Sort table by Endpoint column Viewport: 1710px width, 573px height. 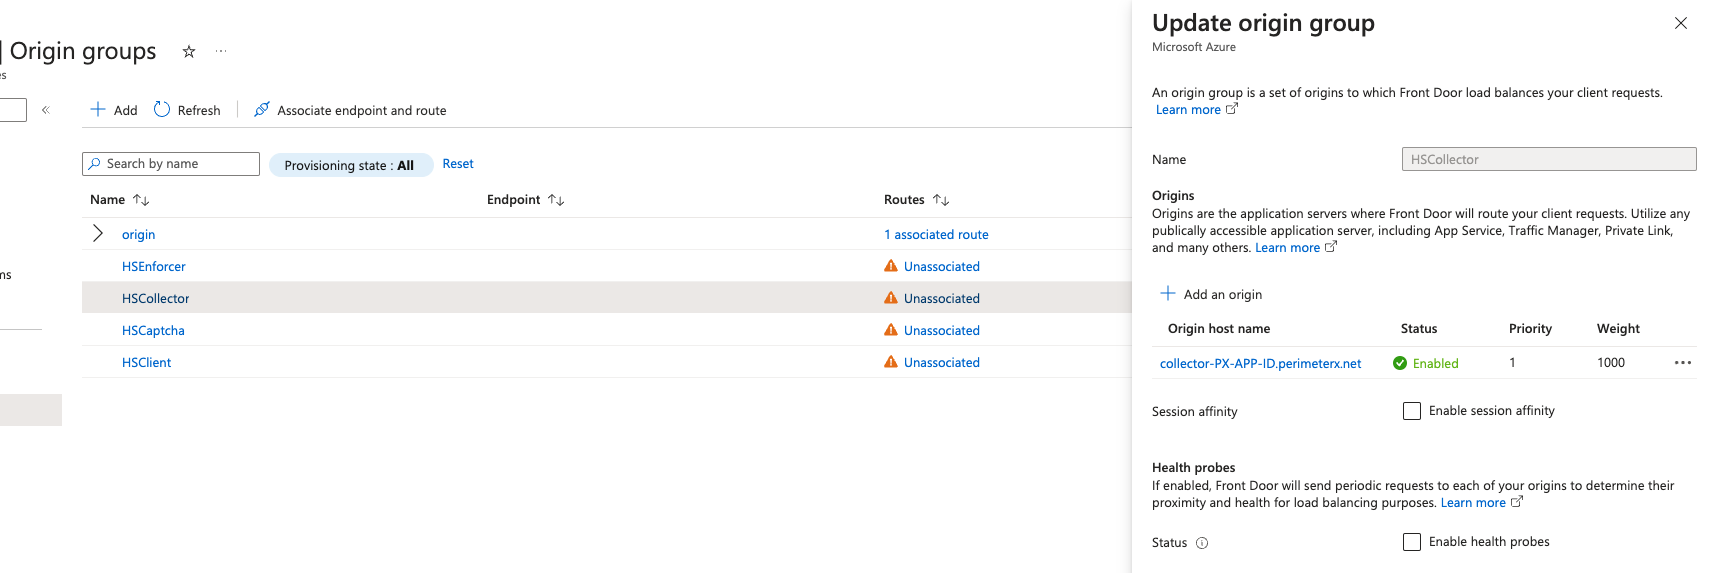(x=556, y=200)
